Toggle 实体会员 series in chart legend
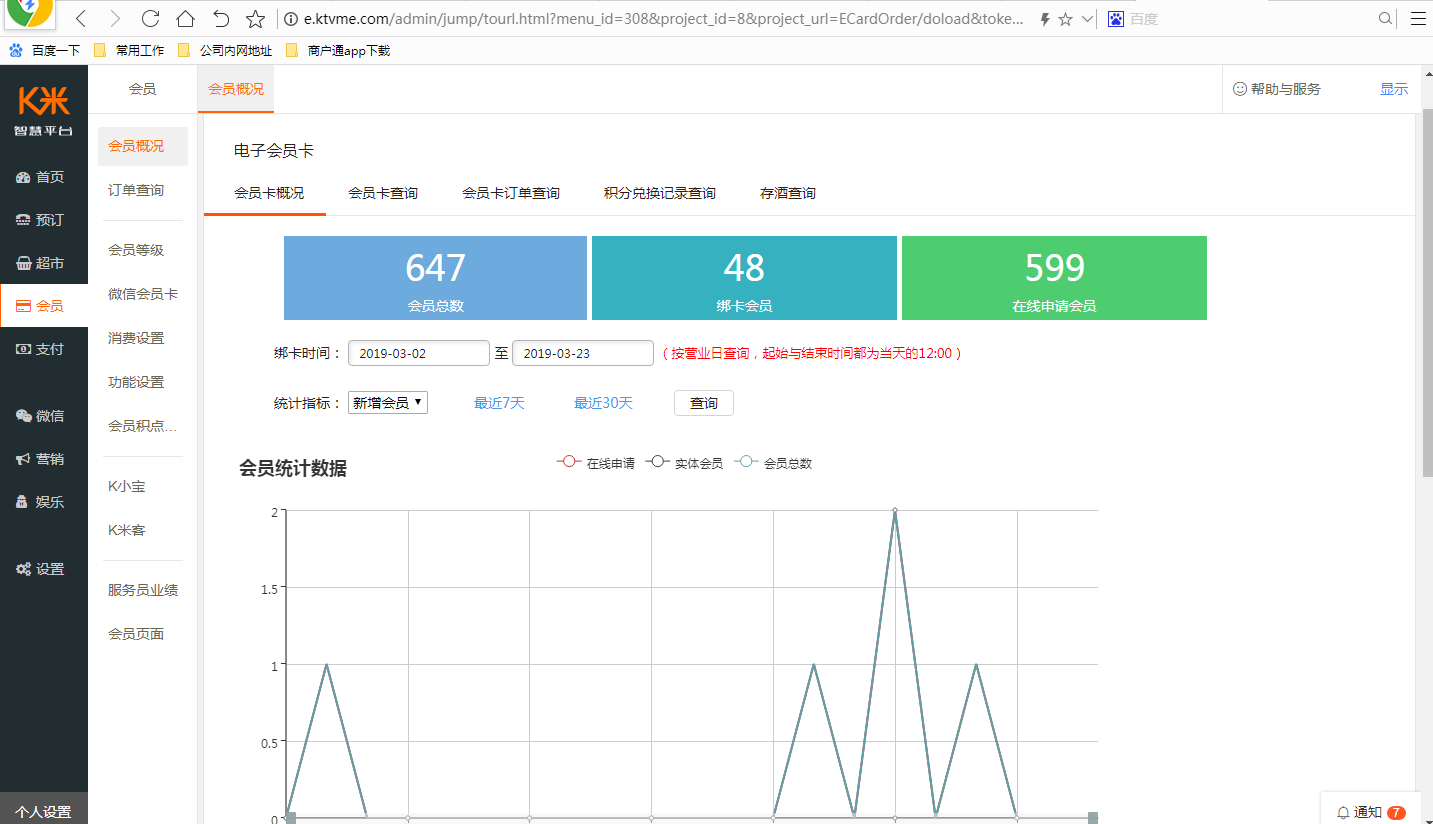The width and height of the screenshot is (1433, 824). pyautogui.click(x=685, y=463)
